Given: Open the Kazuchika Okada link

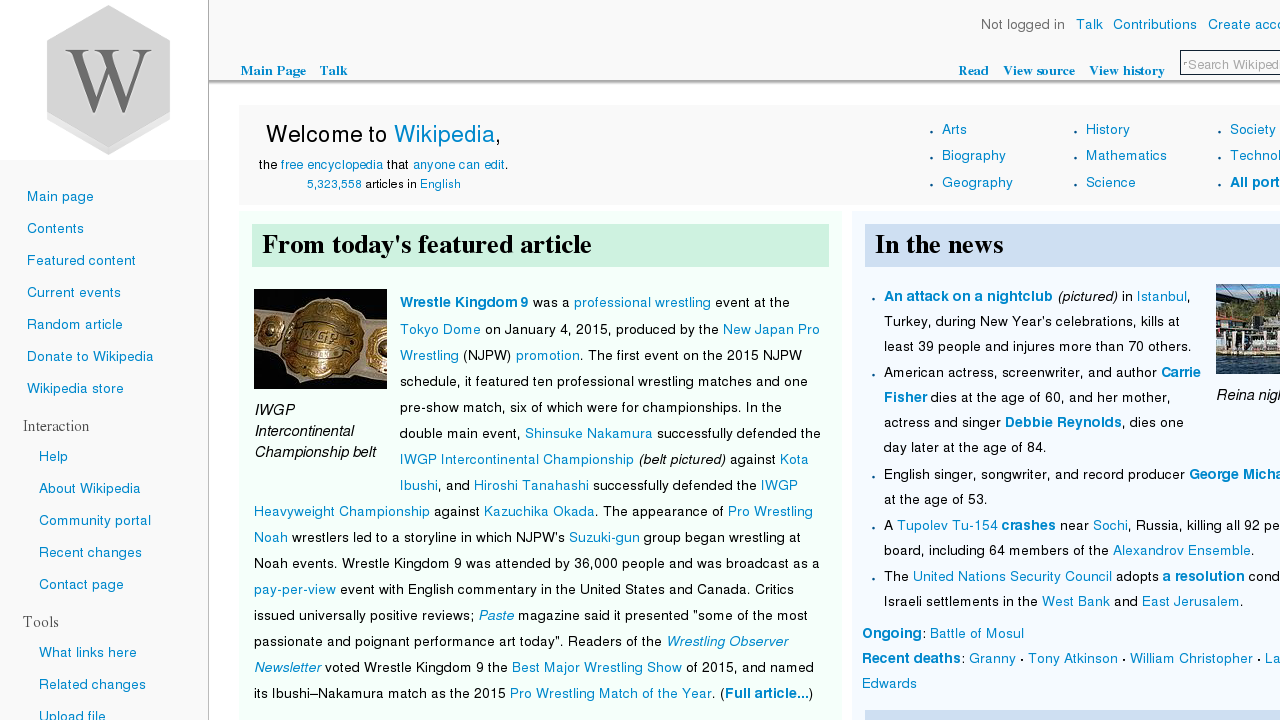Looking at the screenshot, I should point(540,512).
